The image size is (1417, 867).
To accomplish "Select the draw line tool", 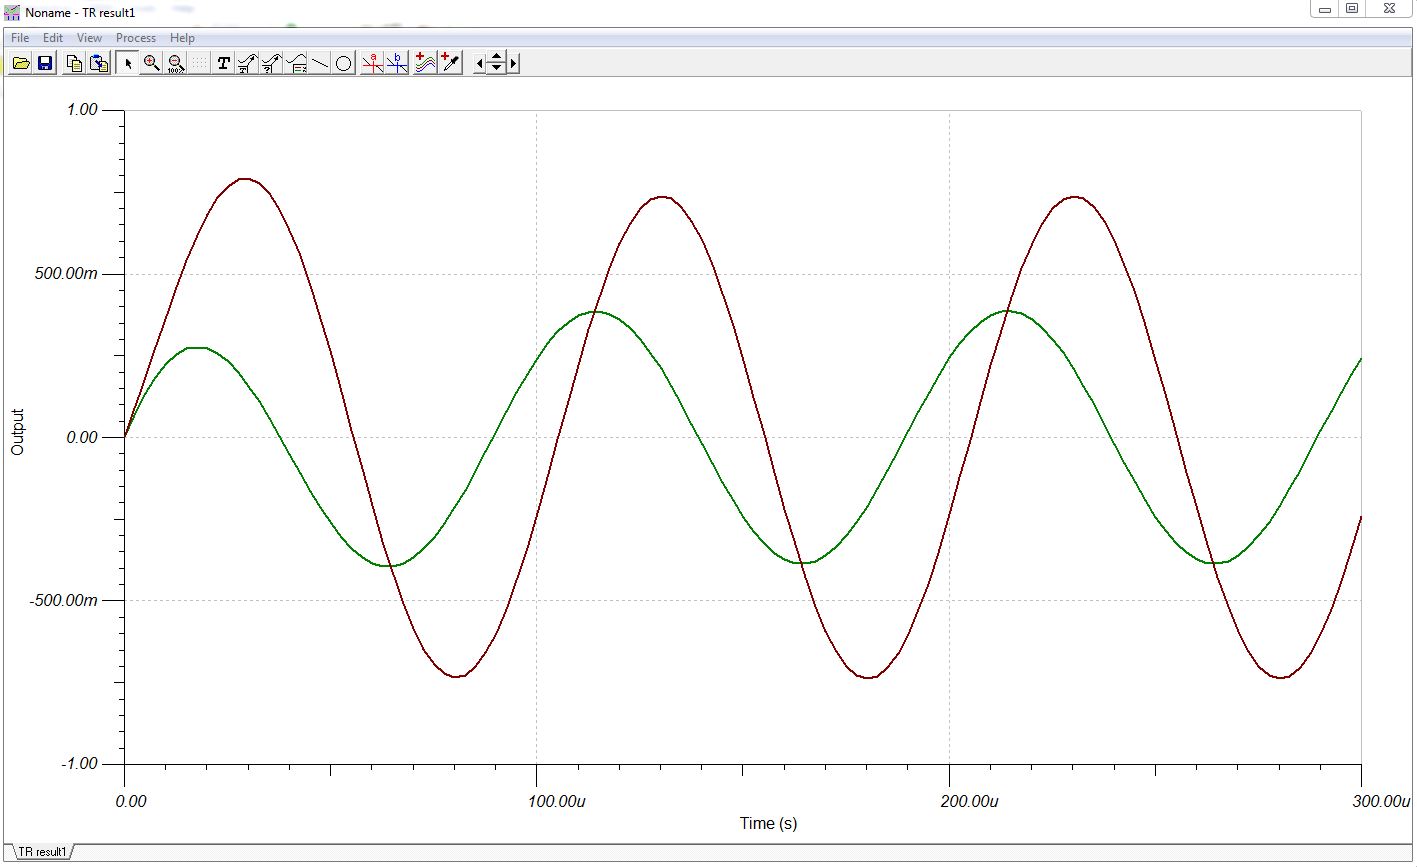I will 320,63.
